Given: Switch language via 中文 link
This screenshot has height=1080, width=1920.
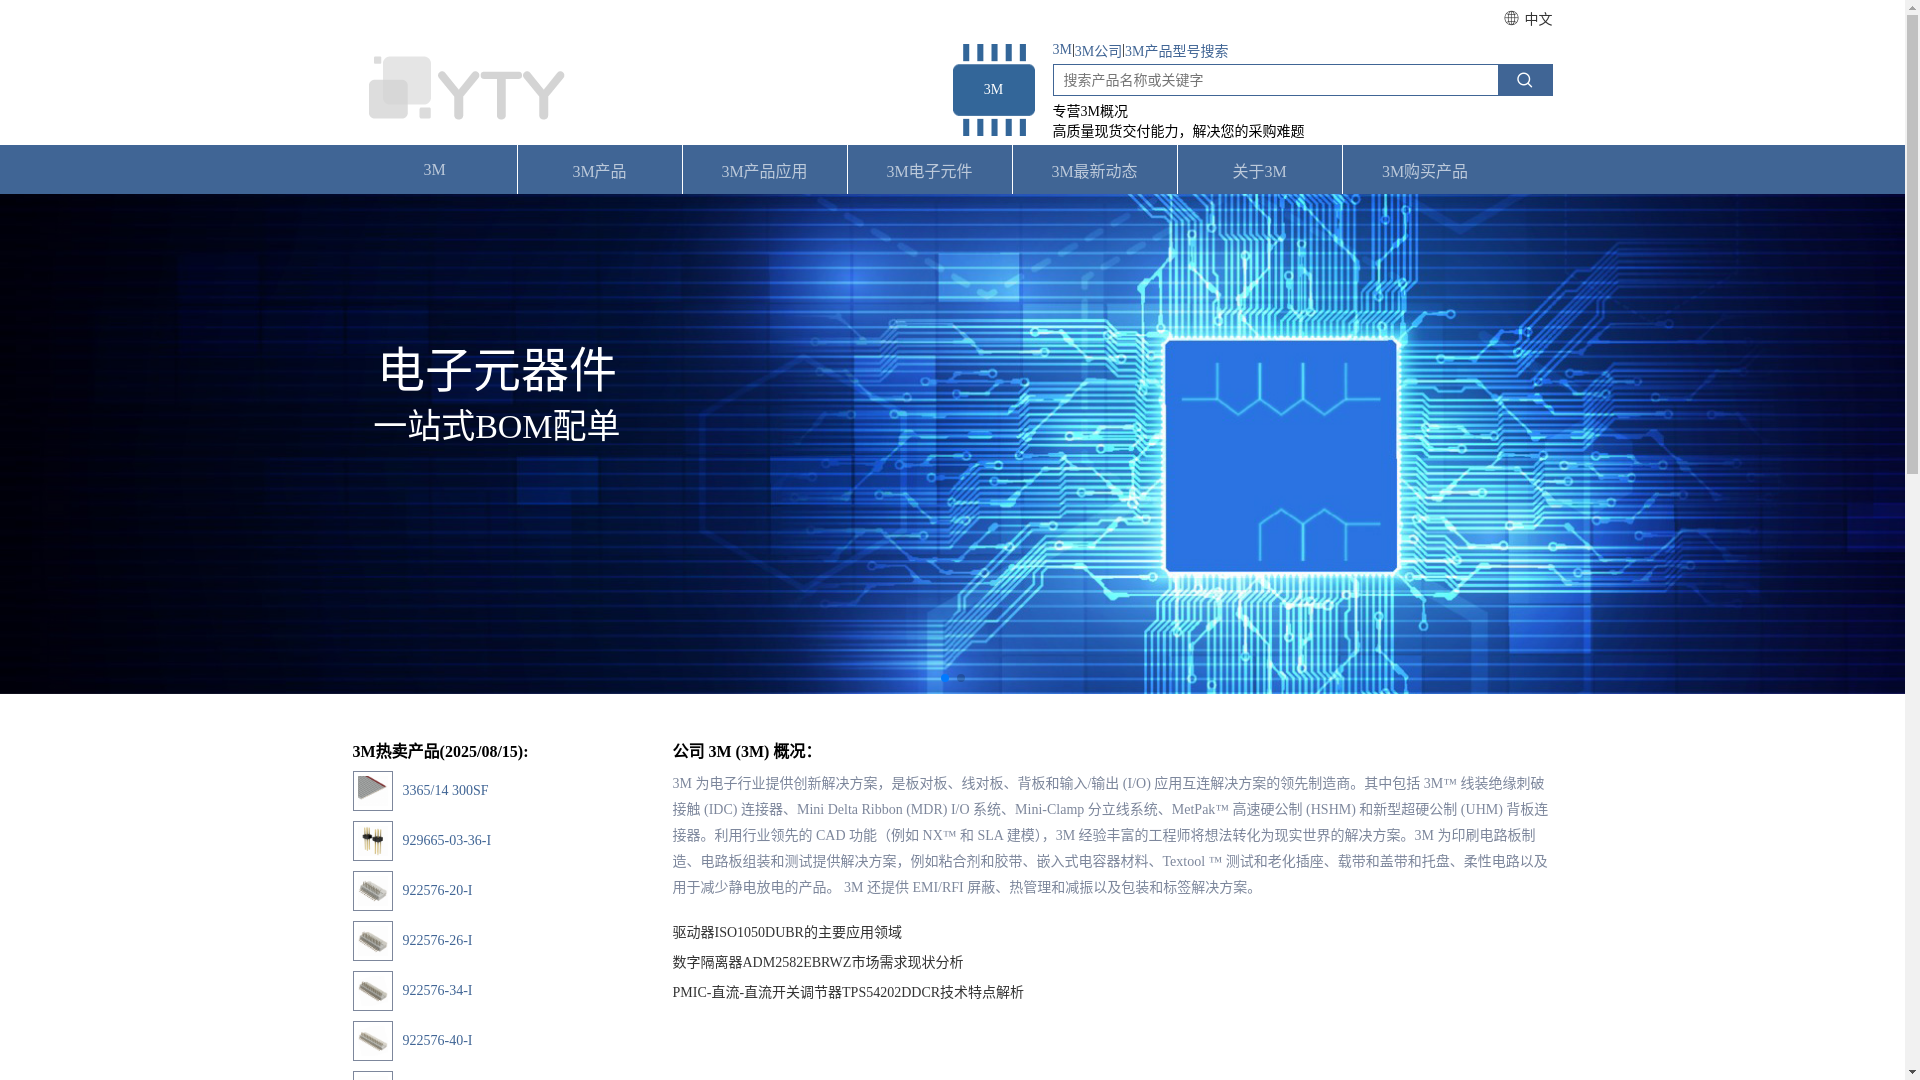Looking at the screenshot, I should [x=1538, y=19].
